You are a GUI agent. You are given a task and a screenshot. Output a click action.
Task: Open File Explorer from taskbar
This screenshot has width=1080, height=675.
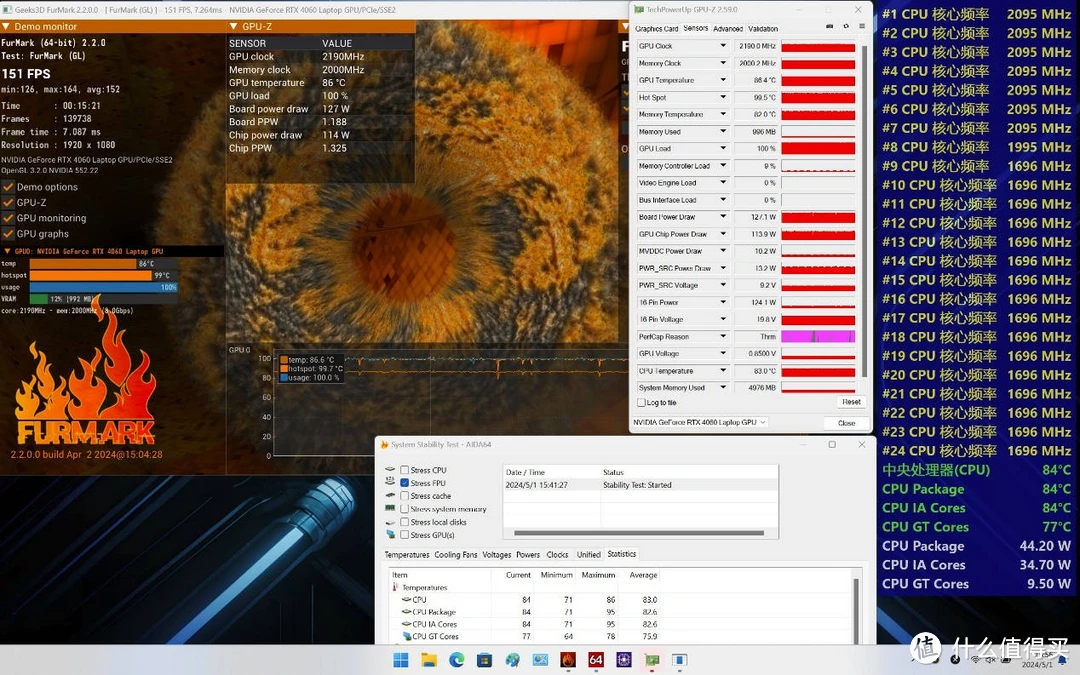pos(429,660)
